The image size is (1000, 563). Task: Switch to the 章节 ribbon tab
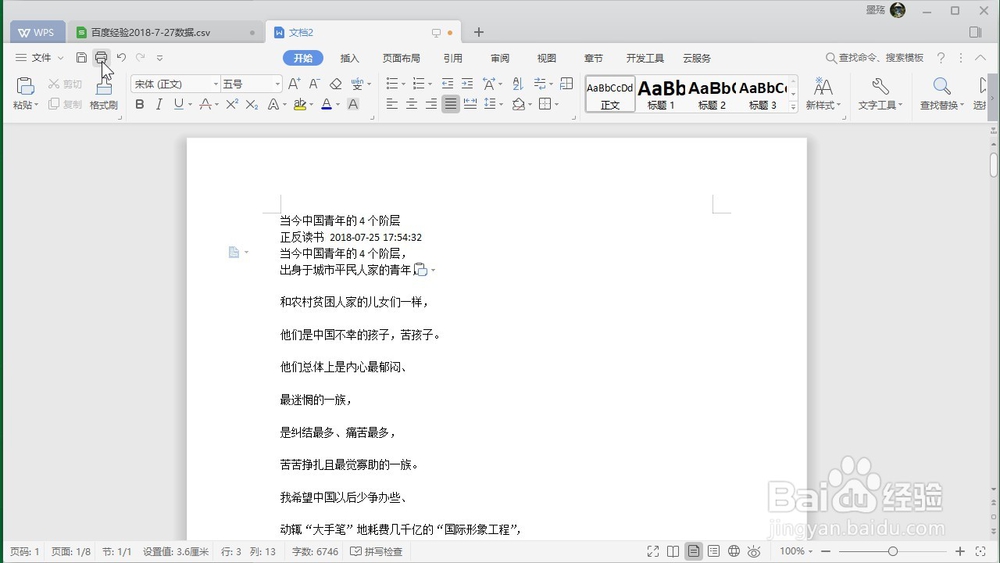(x=593, y=58)
